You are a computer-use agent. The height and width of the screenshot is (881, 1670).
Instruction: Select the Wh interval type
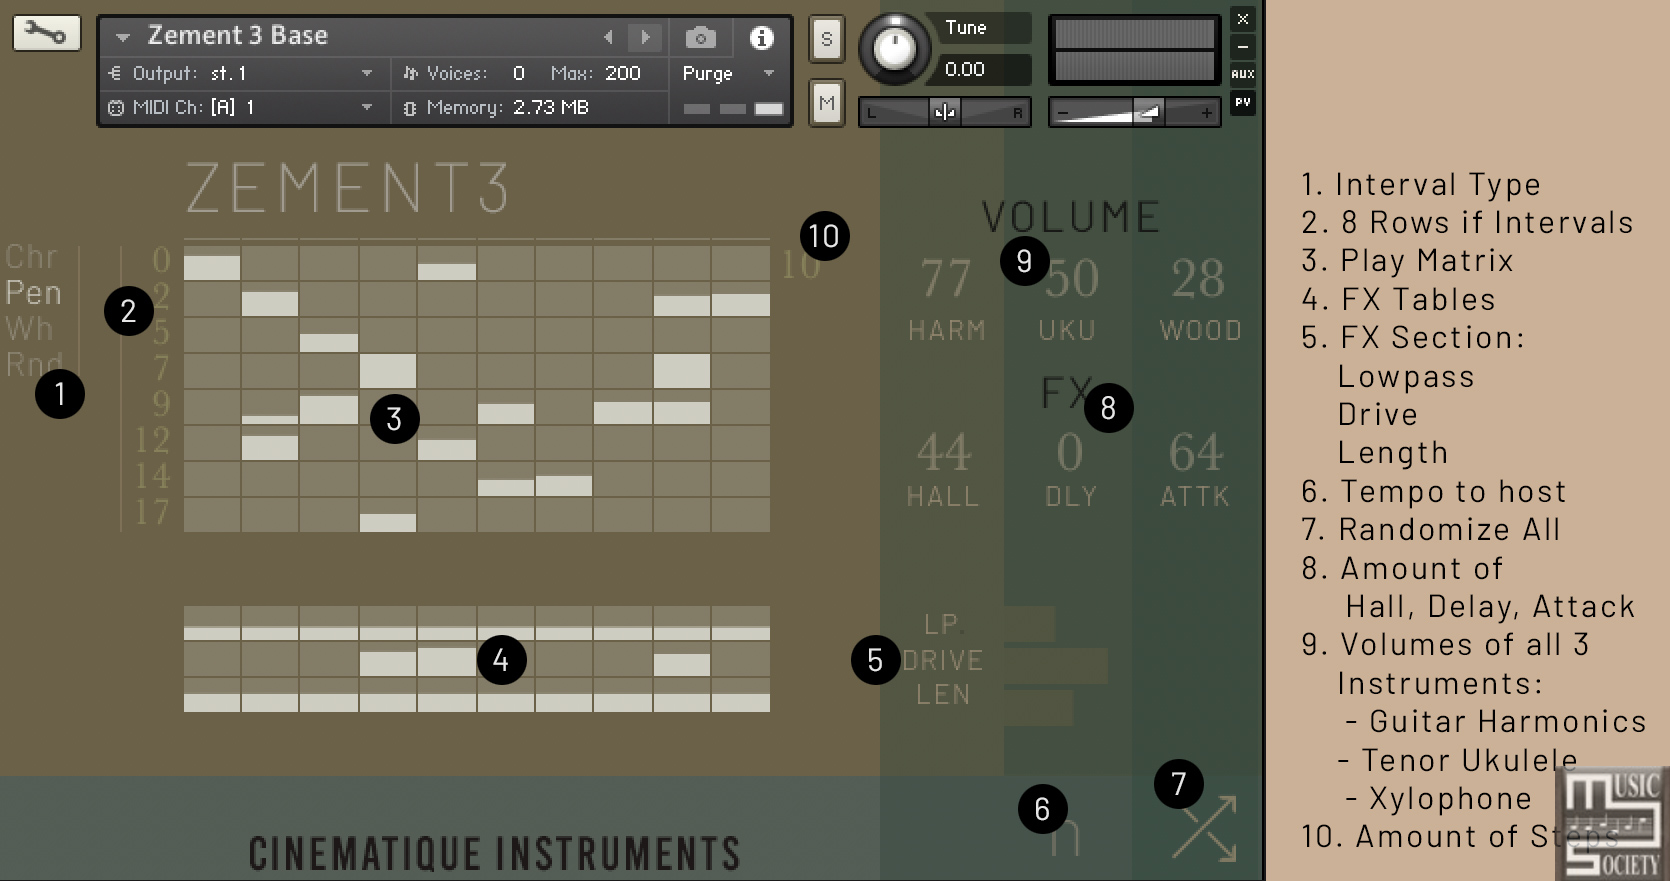click(29, 328)
